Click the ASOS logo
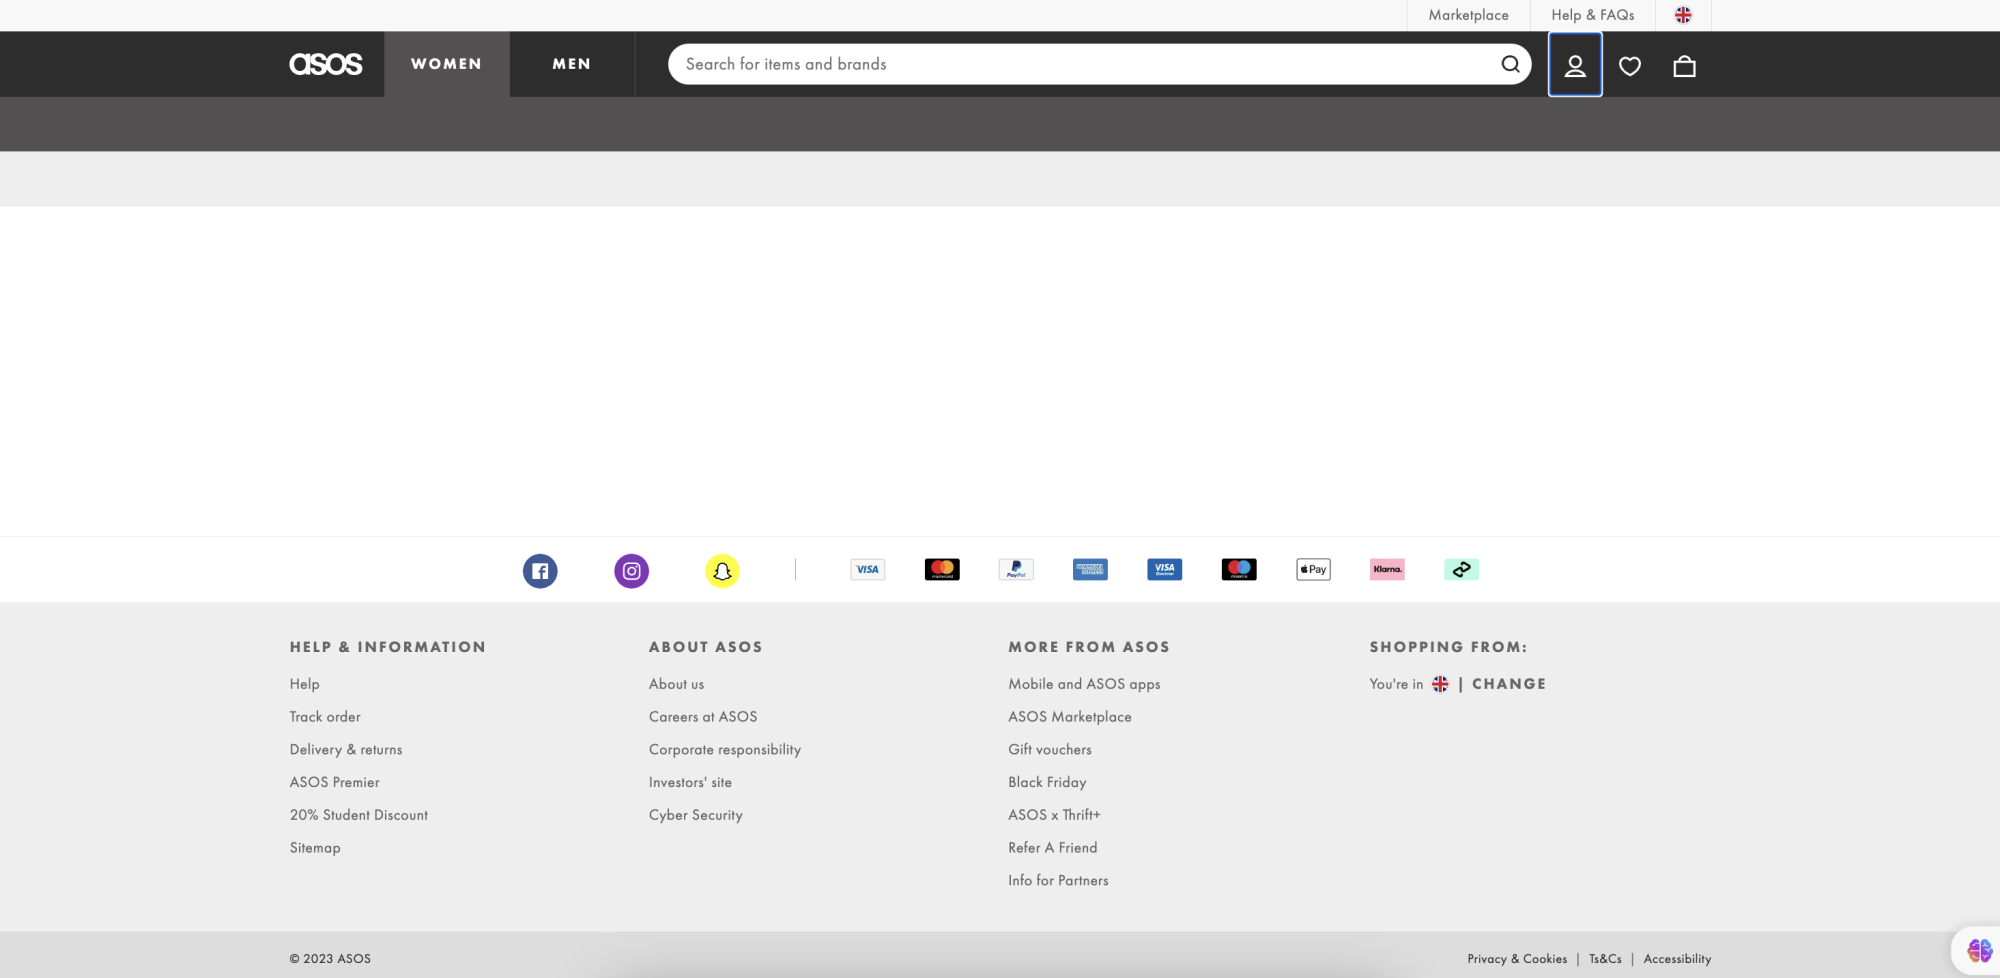Viewport: 2000px width, 978px height. (325, 63)
